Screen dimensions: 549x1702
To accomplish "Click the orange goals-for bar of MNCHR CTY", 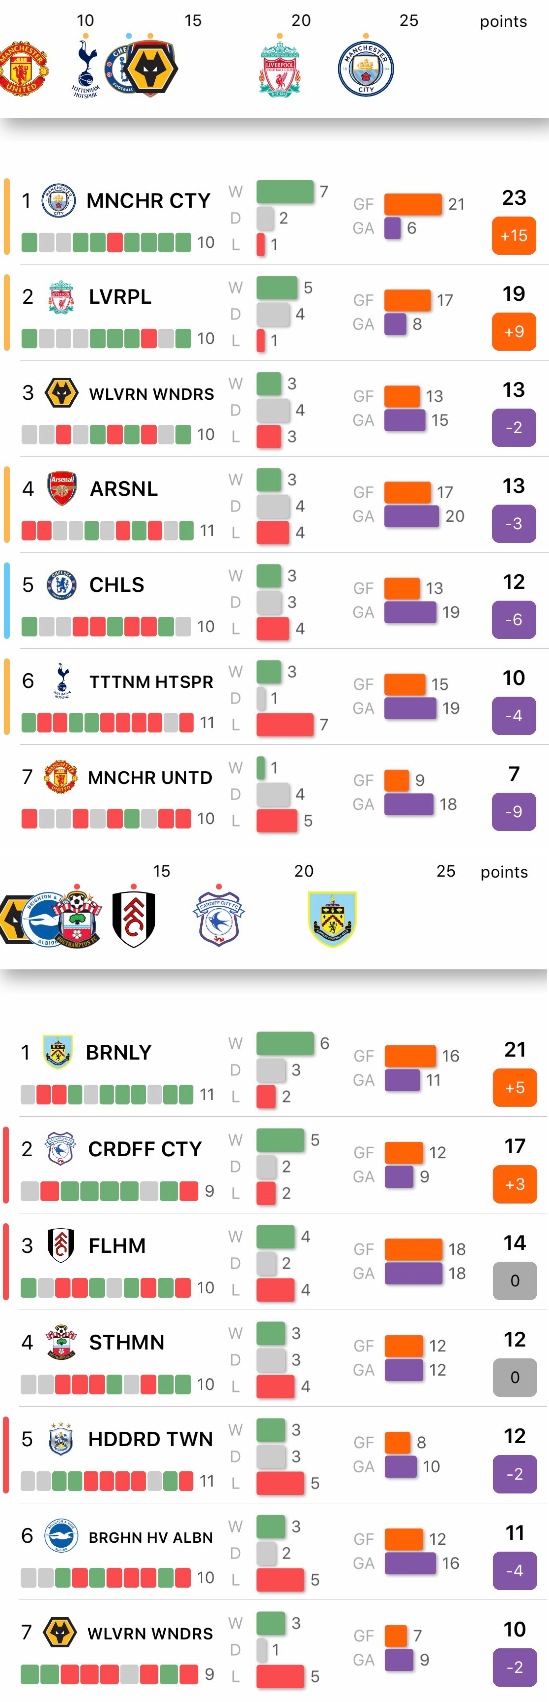I will (x=413, y=204).
